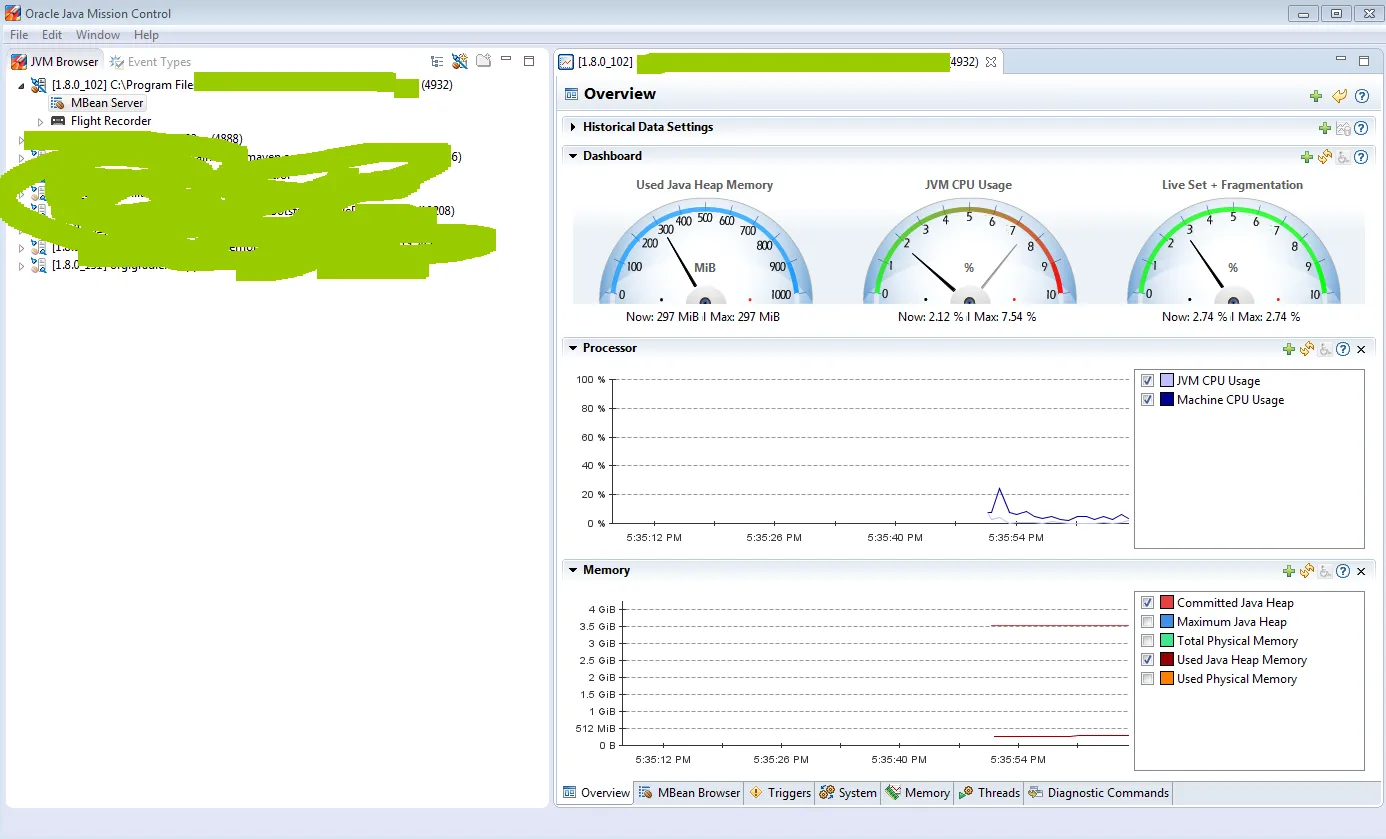Viewport: 1386px width, 839px height.
Task: Remove the Processor chart section
Action: tap(1360, 349)
